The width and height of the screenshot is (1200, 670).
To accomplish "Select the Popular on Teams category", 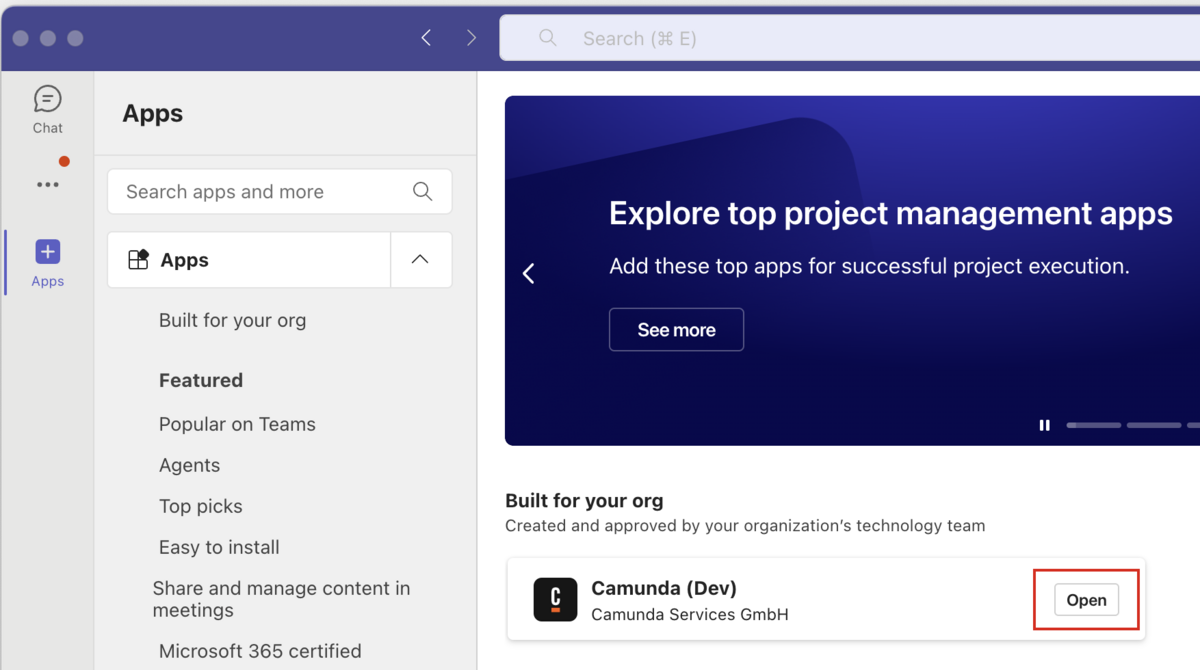I will (237, 424).
